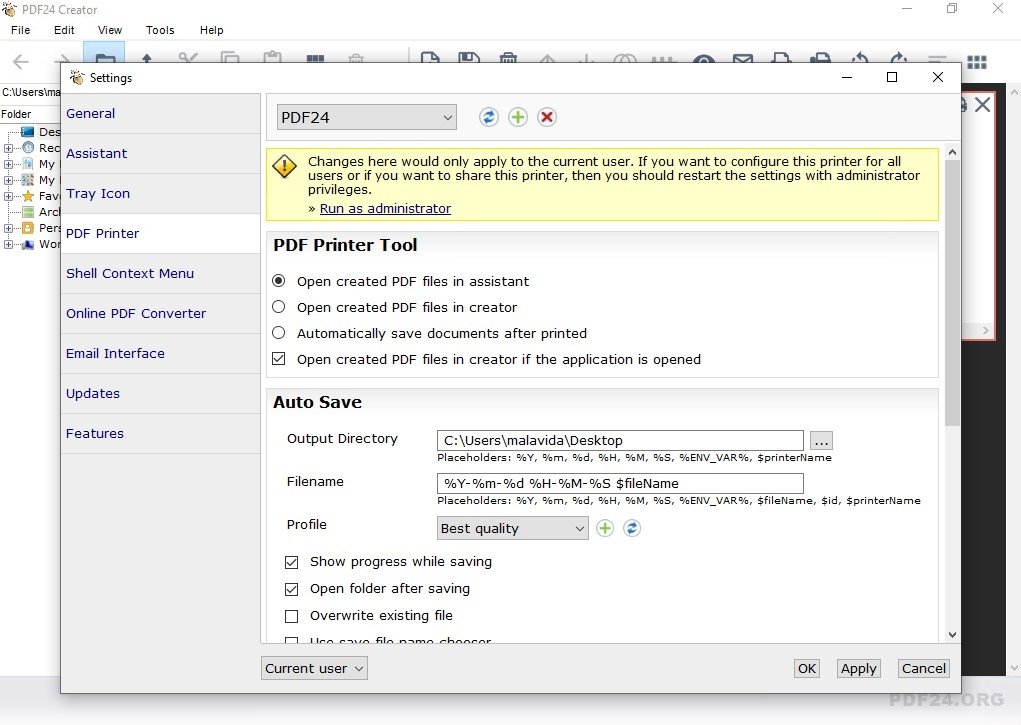Viewport: 1021px width, 725px height.
Task: Click the PDF24 Creator app icon in title bar
Action: (9, 9)
